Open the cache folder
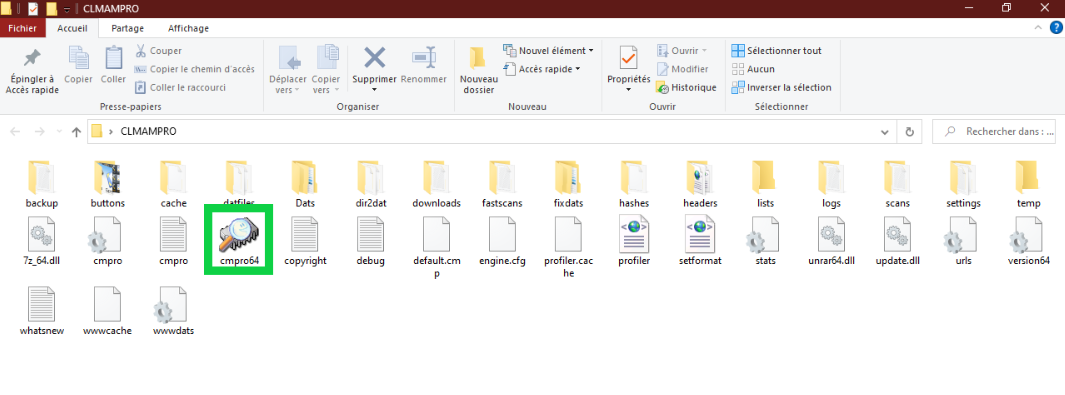The image size is (1065, 395). 173,185
